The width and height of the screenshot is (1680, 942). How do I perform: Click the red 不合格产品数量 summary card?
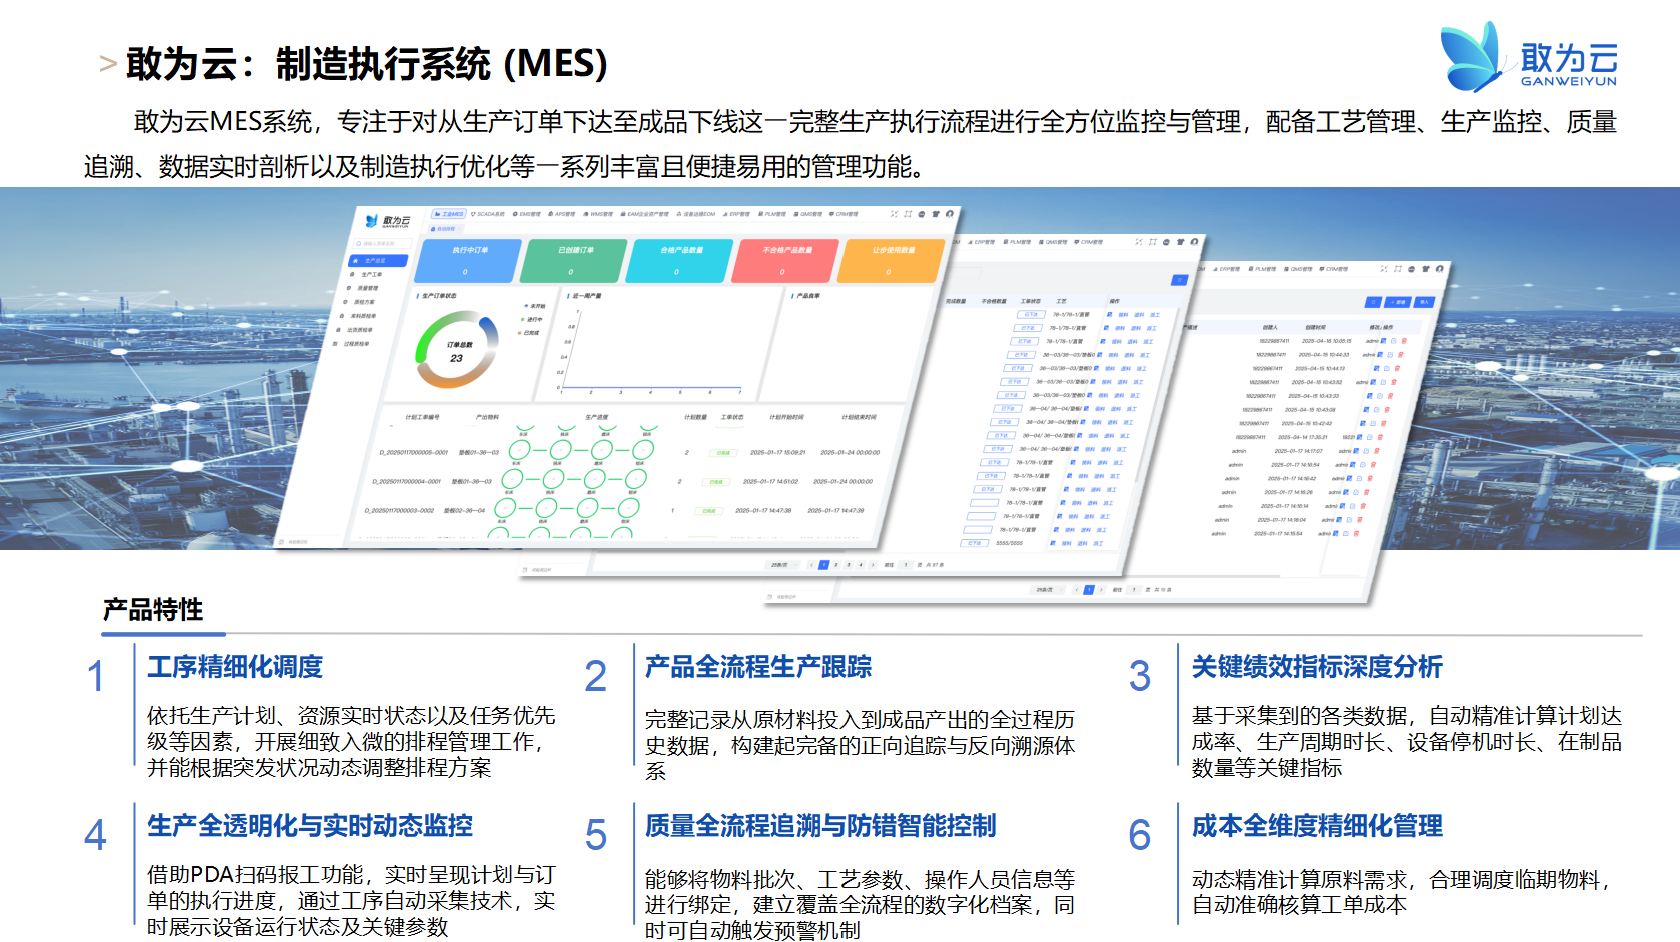[785, 260]
